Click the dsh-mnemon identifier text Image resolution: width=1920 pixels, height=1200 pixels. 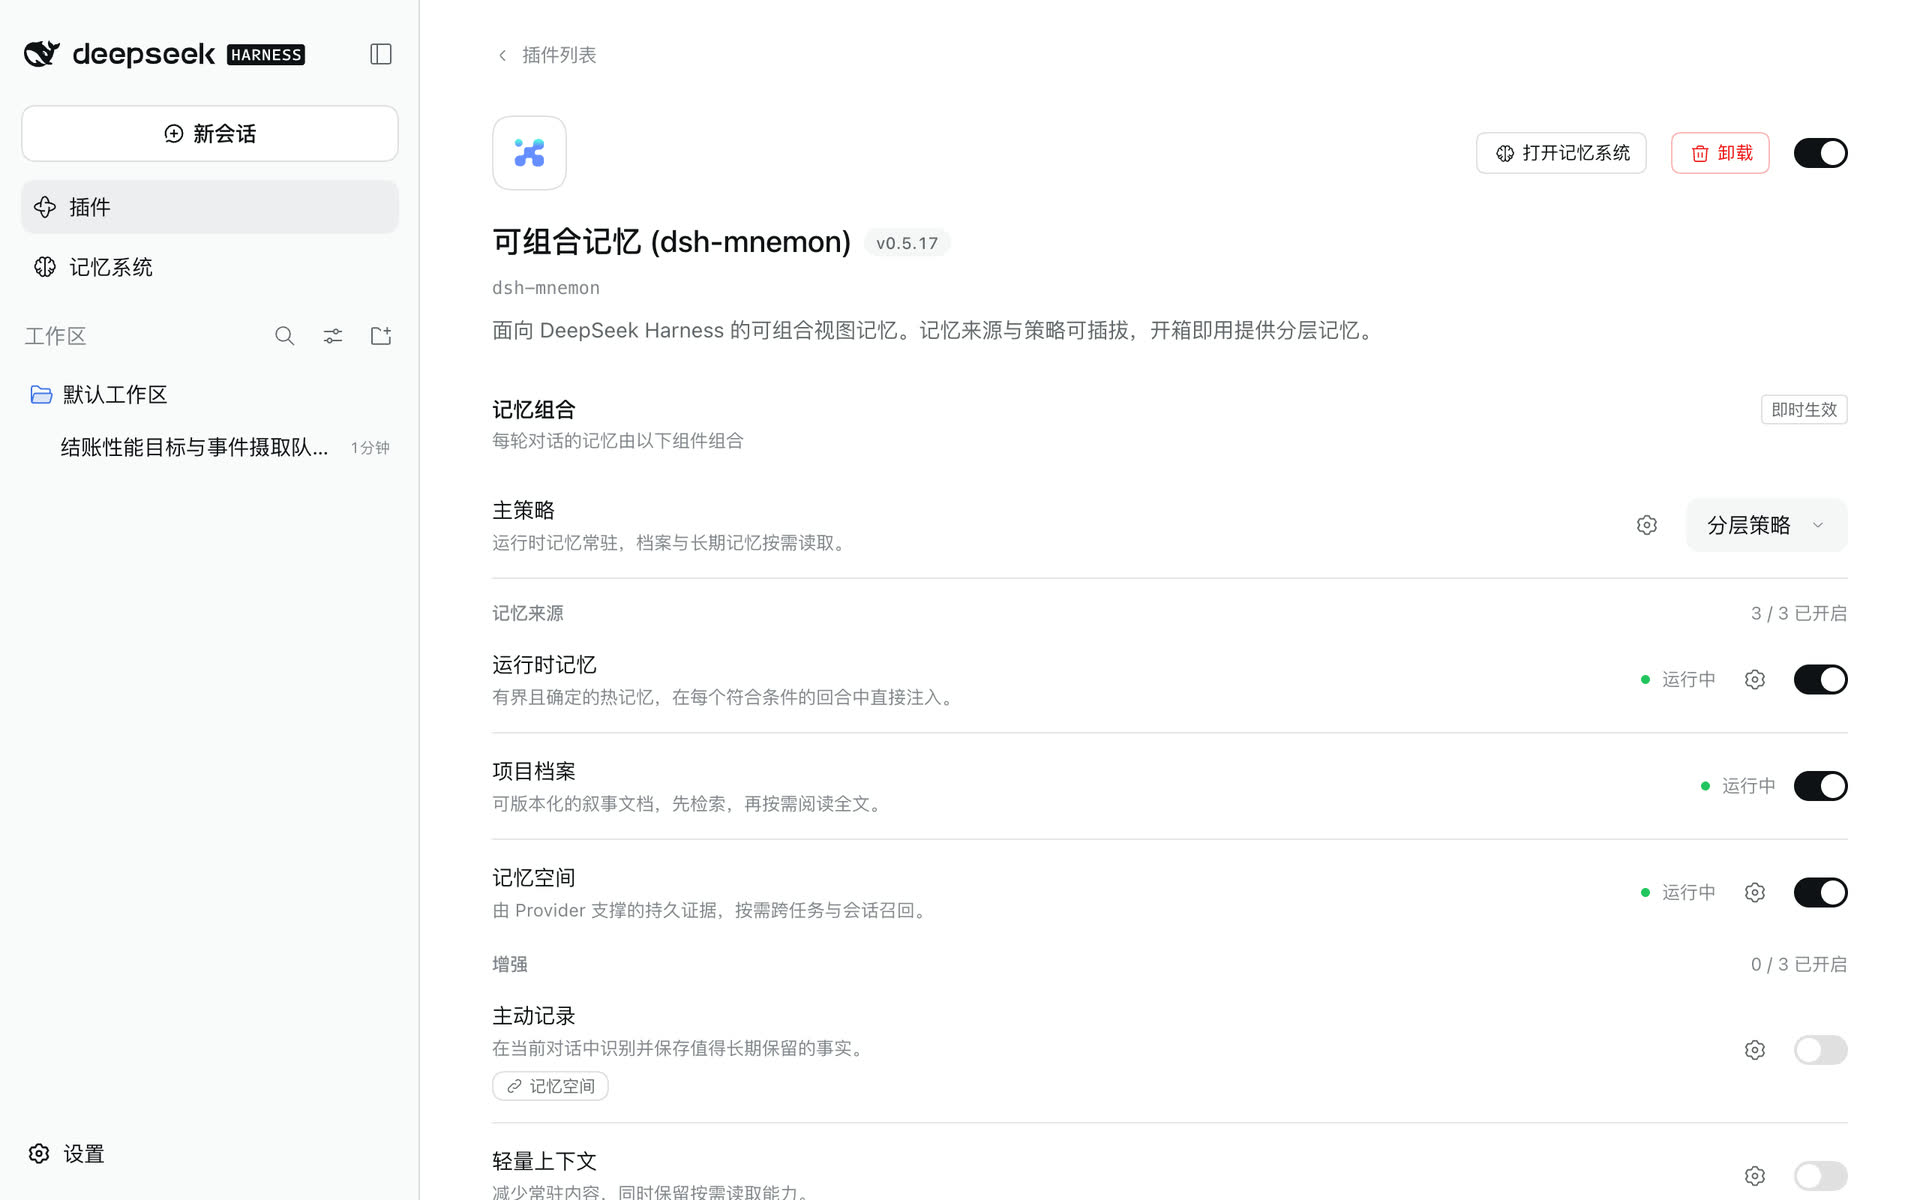click(x=546, y=288)
